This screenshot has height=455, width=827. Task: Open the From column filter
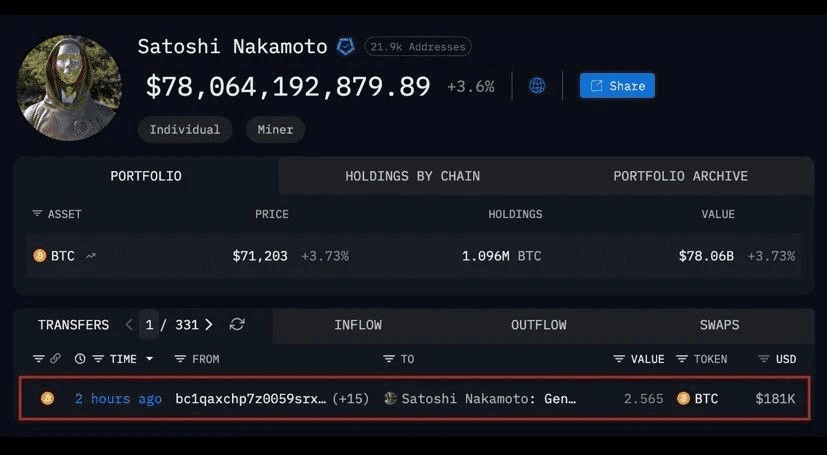[x=180, y=359]
